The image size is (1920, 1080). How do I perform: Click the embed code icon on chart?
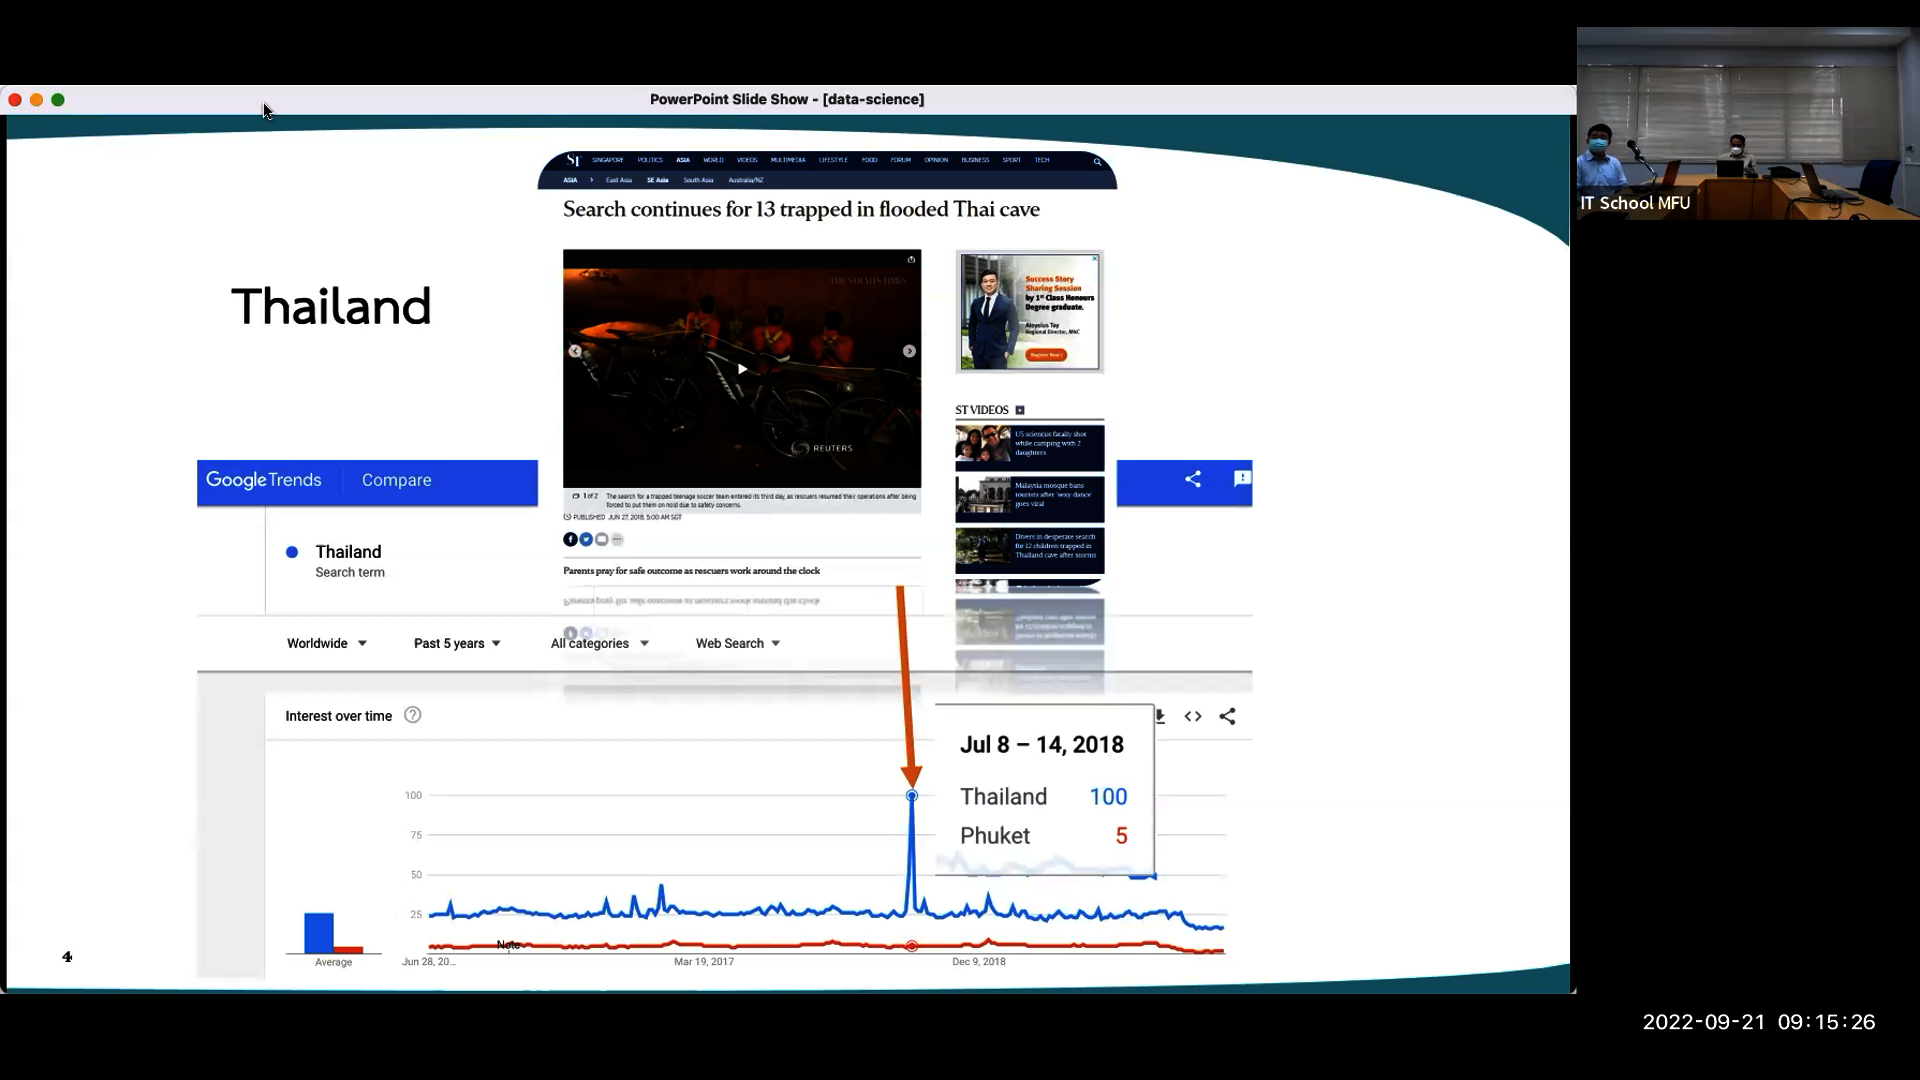1193,716
